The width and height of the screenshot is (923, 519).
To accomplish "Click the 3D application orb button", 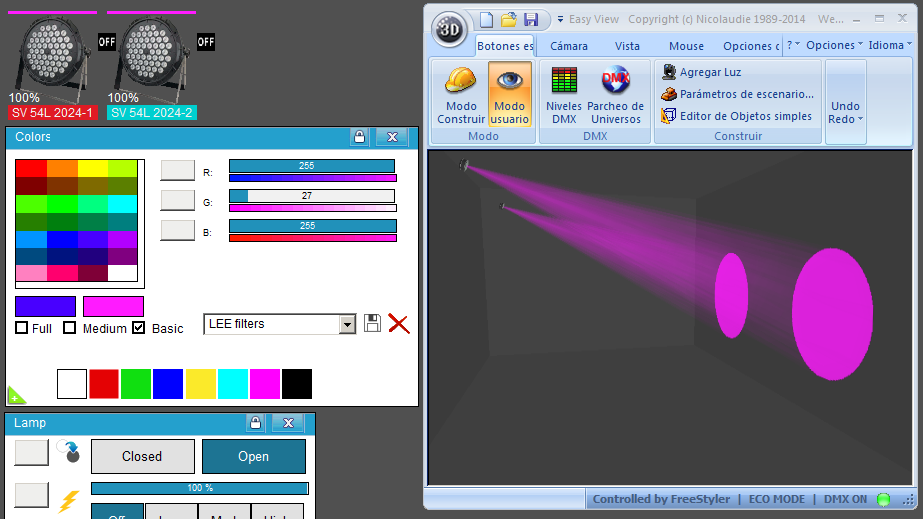I will (449, 29).
